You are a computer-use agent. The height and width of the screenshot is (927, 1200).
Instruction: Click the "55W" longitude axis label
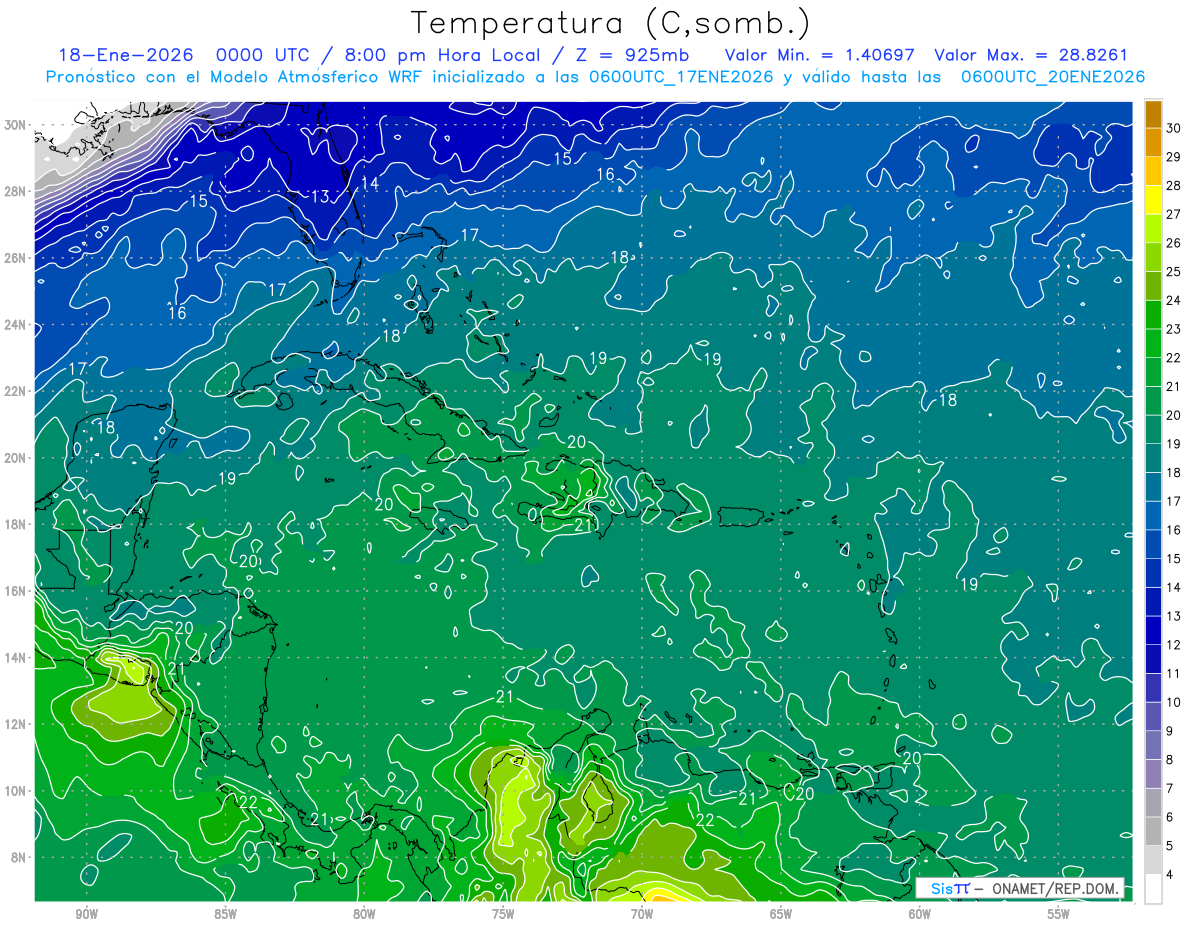tap(1059, 914)
